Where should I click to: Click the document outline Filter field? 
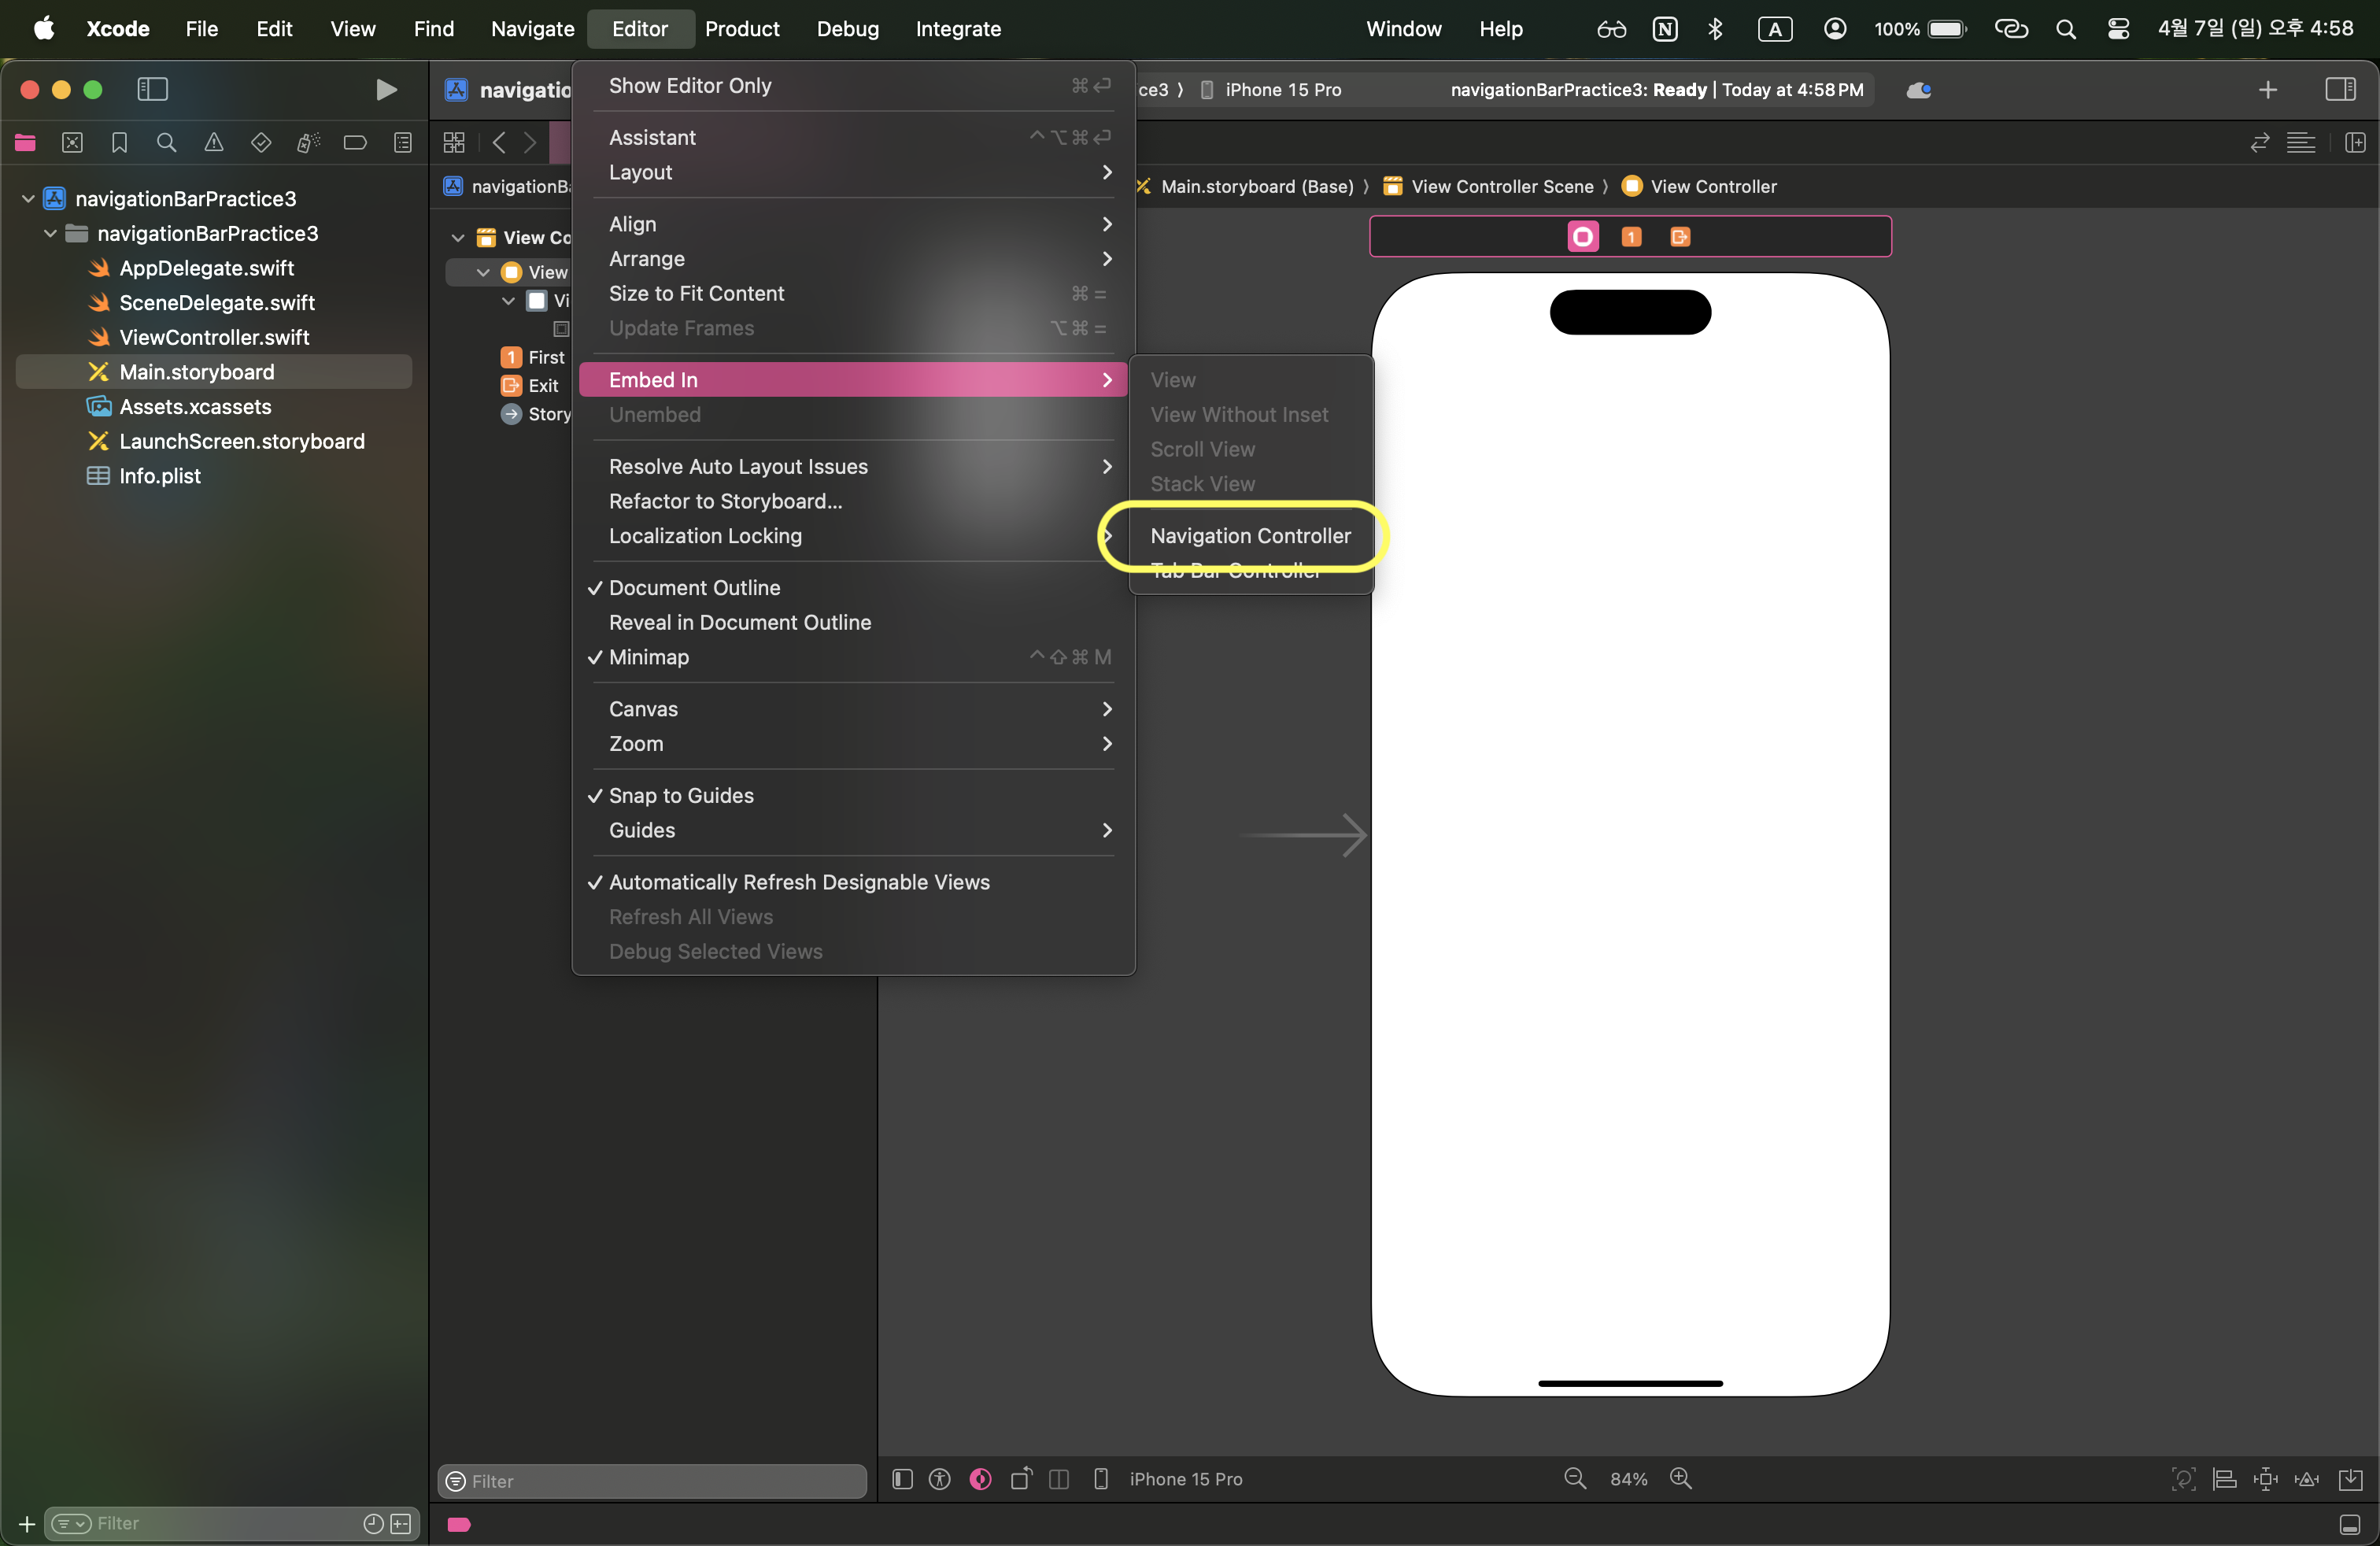pyautogui.click(x=660, y=1480)
